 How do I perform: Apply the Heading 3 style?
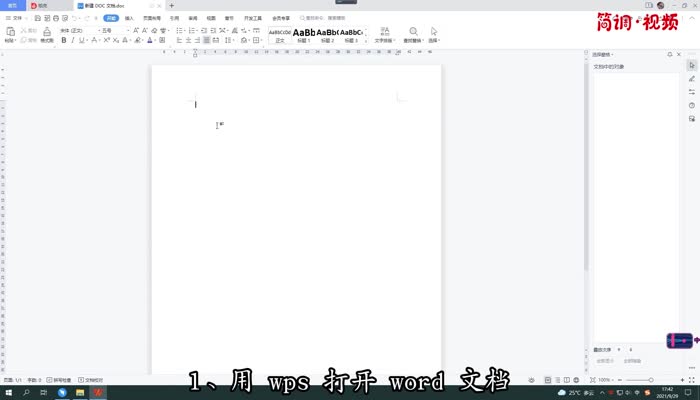(351, 35)
